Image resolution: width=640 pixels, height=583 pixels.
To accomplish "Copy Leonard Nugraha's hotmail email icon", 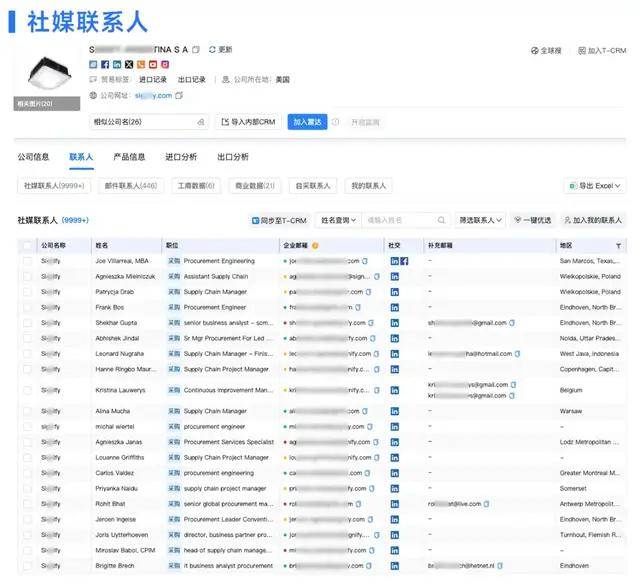I will [x=518, y=354].
